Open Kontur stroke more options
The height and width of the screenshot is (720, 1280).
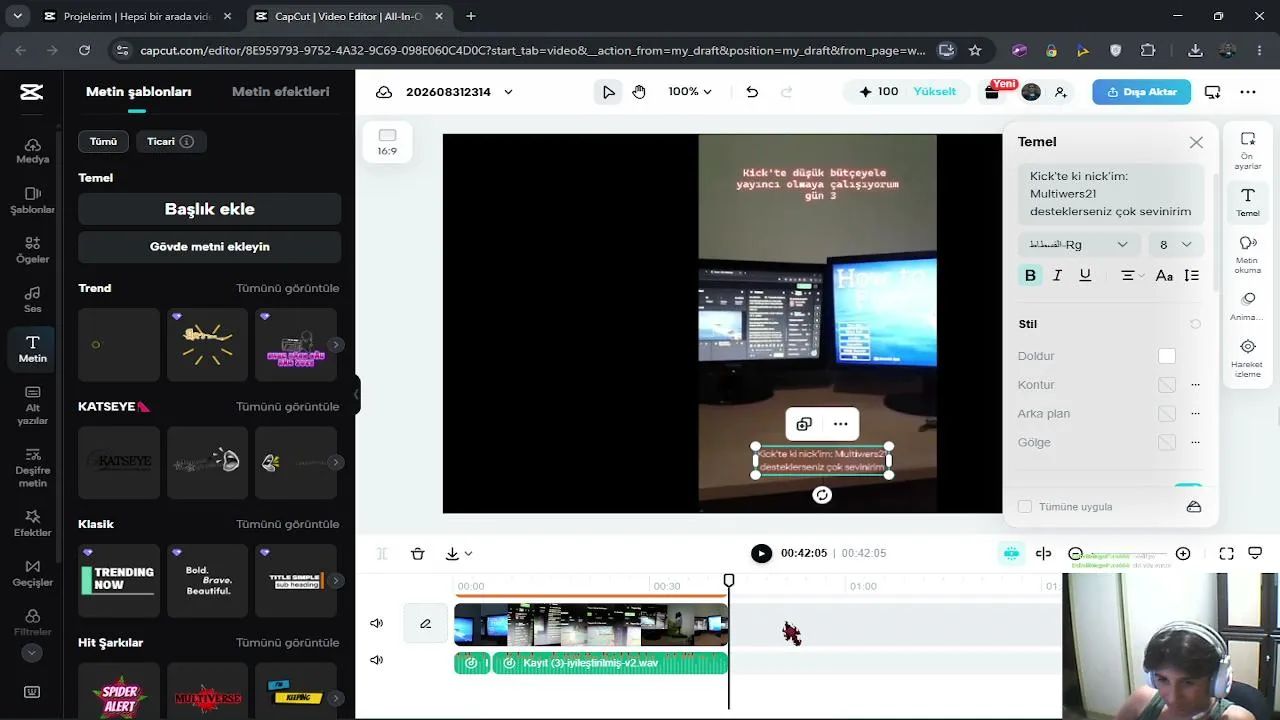pyautogui.click(x=1195, y=385)
